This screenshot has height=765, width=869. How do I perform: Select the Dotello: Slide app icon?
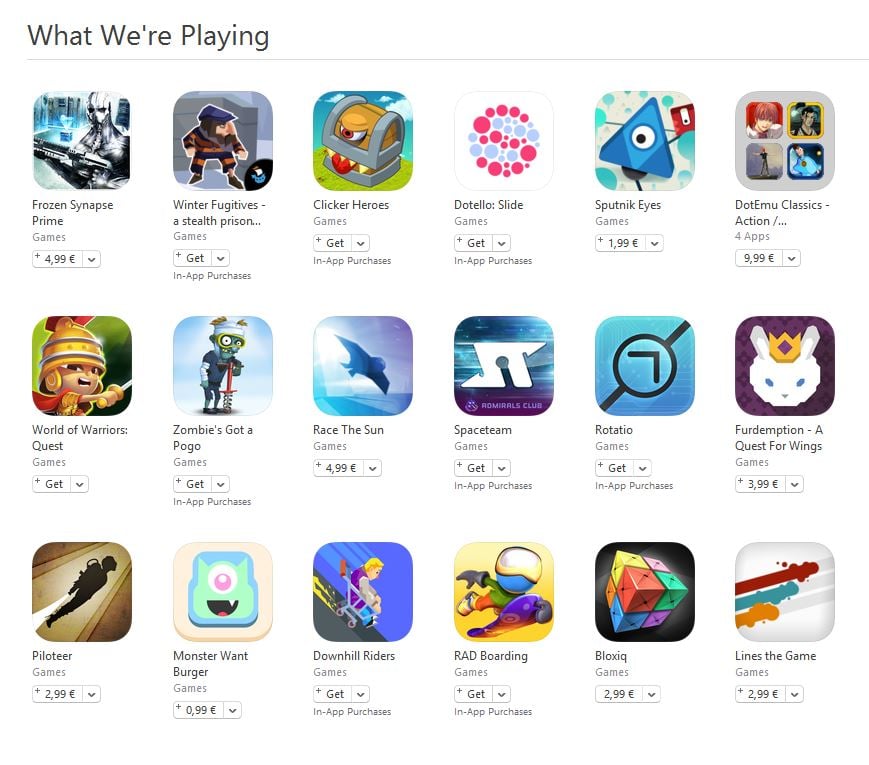pos(504,141)
